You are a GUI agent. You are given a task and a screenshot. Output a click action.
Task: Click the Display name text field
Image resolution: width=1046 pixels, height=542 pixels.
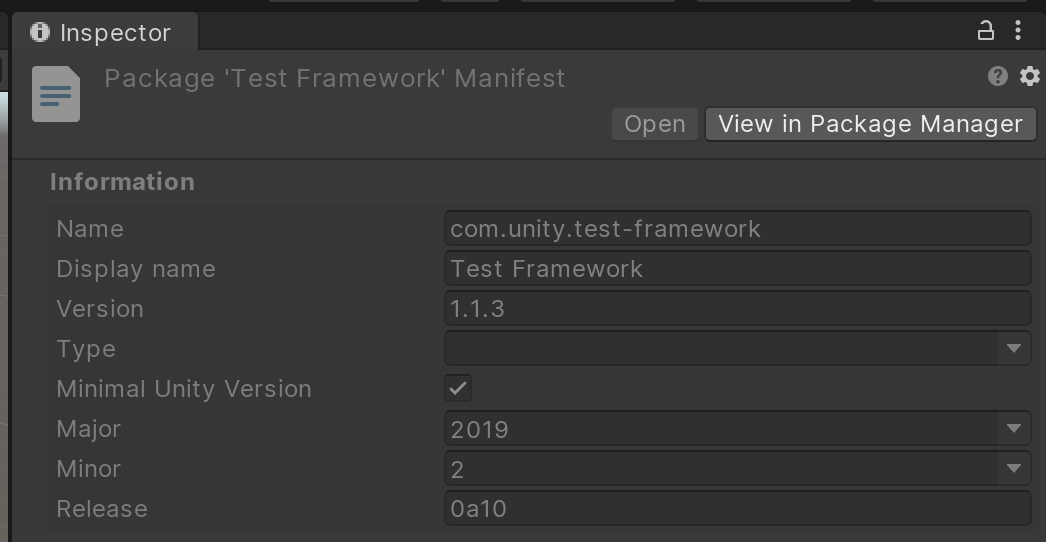click(737, 269)
